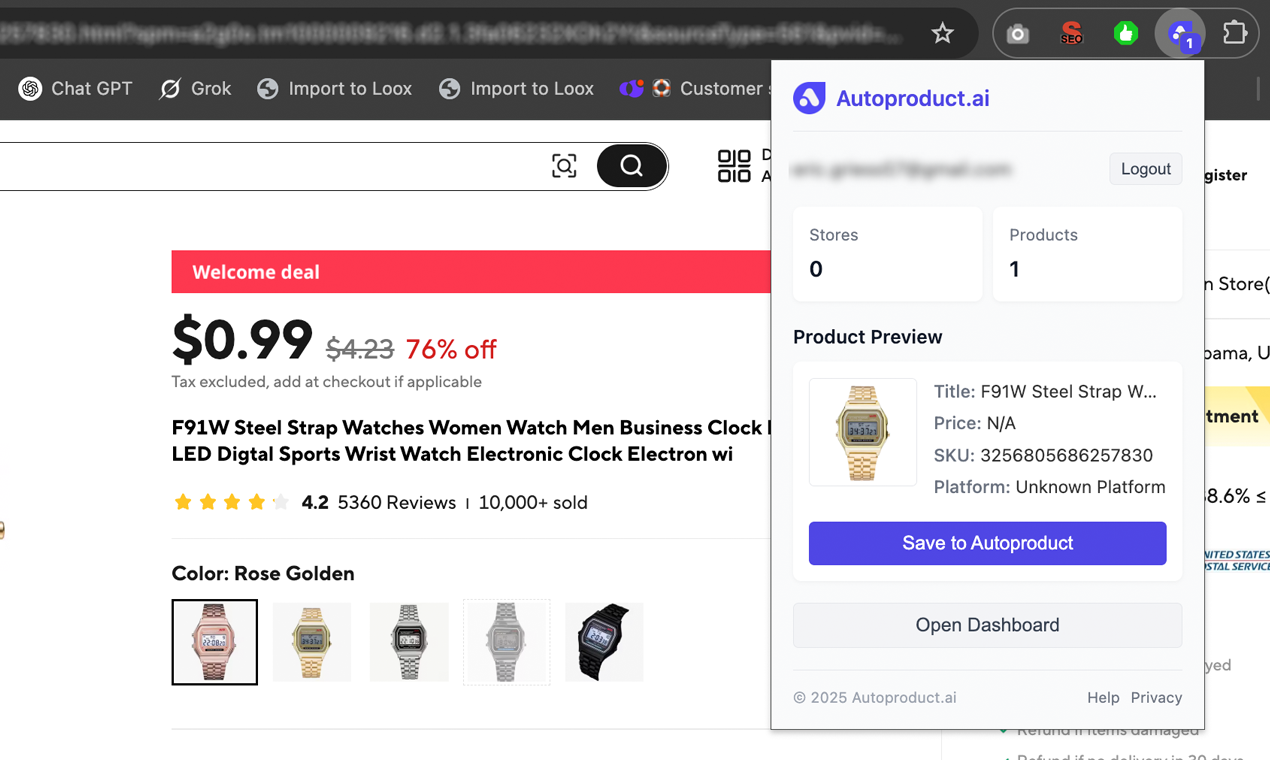Click the camera screenshot extension icon
The height and width of the screenshot is (760, 1270).
pyautogui.click(x=1018, y=34)
